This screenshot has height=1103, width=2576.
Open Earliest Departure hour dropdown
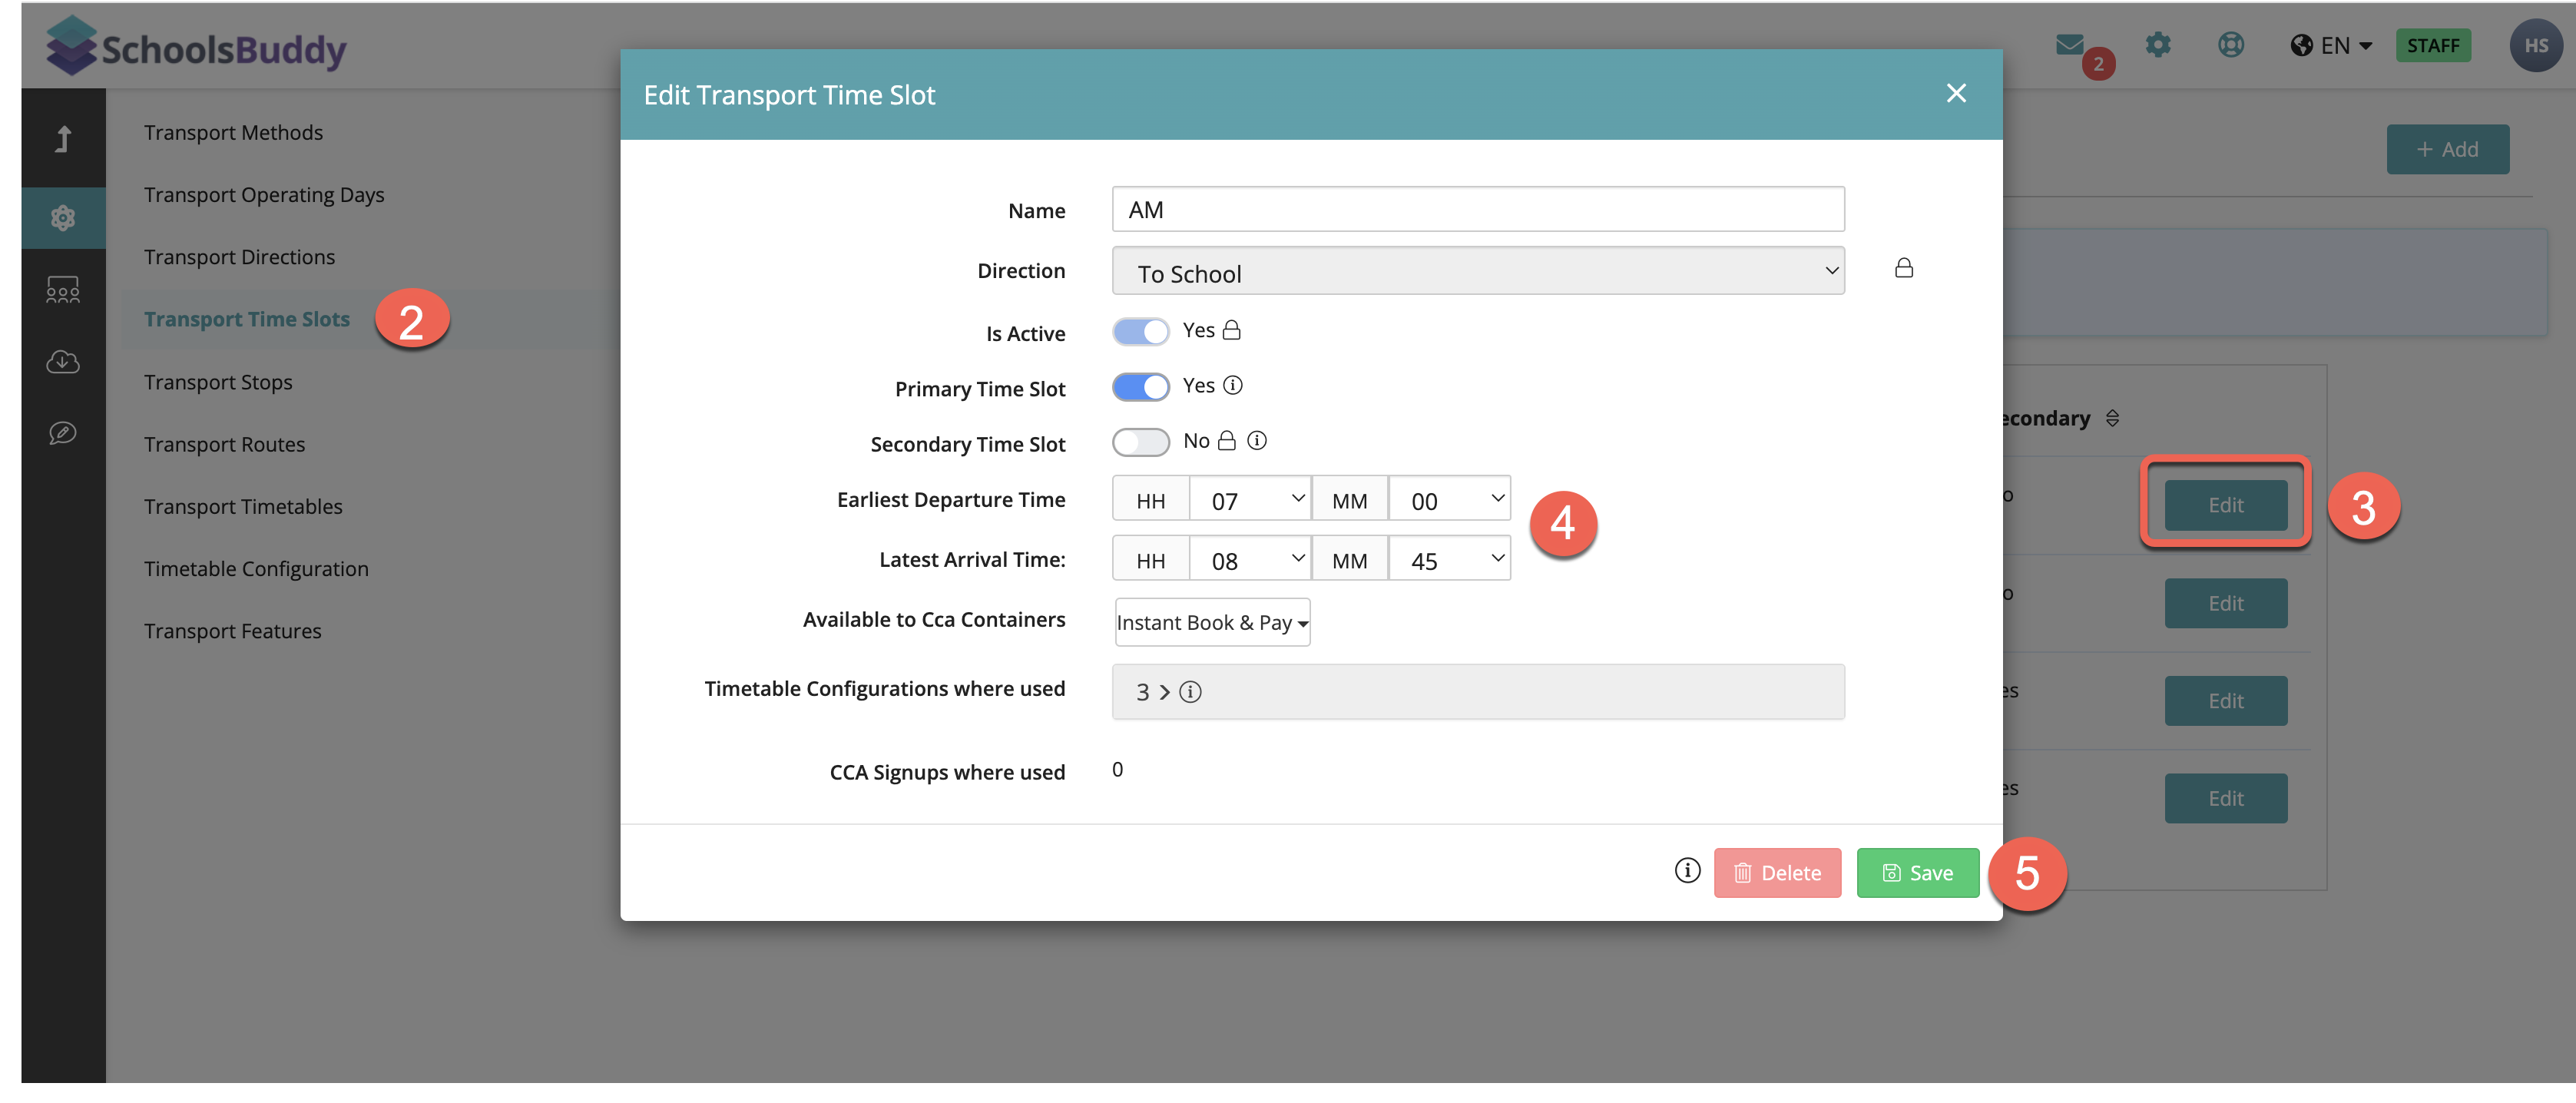point(1250,499)
